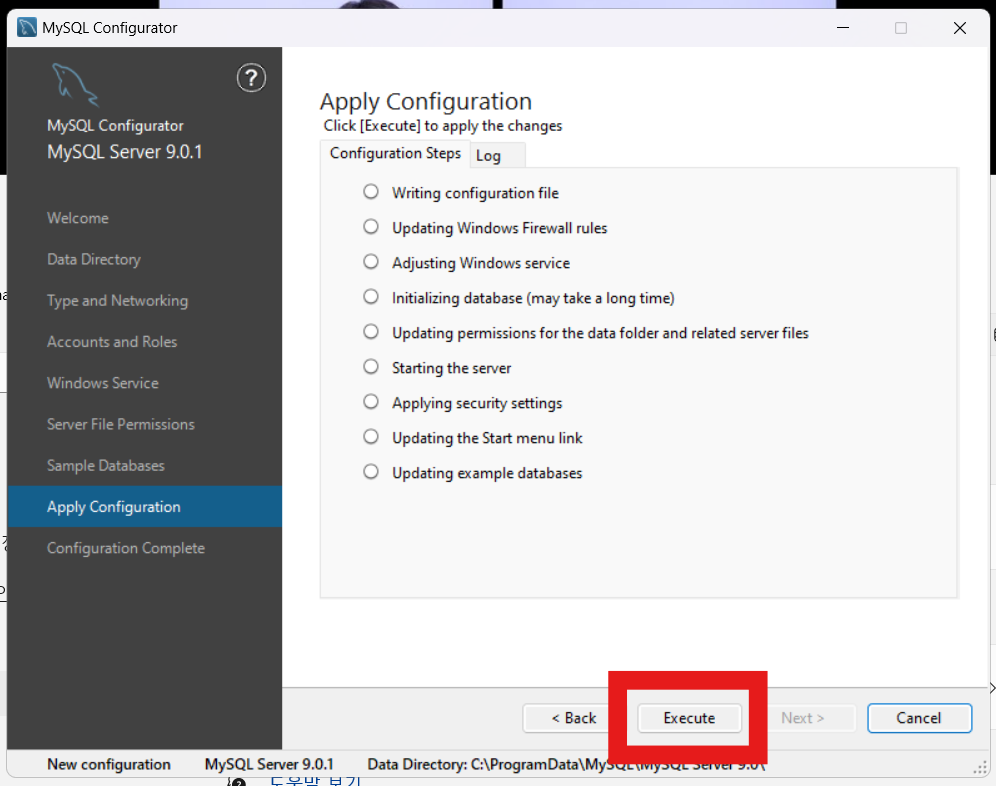Image resolution: width=996 pixels, height=786 pixels.
Task: Go to Server File Permissions step
Action: 121,424
